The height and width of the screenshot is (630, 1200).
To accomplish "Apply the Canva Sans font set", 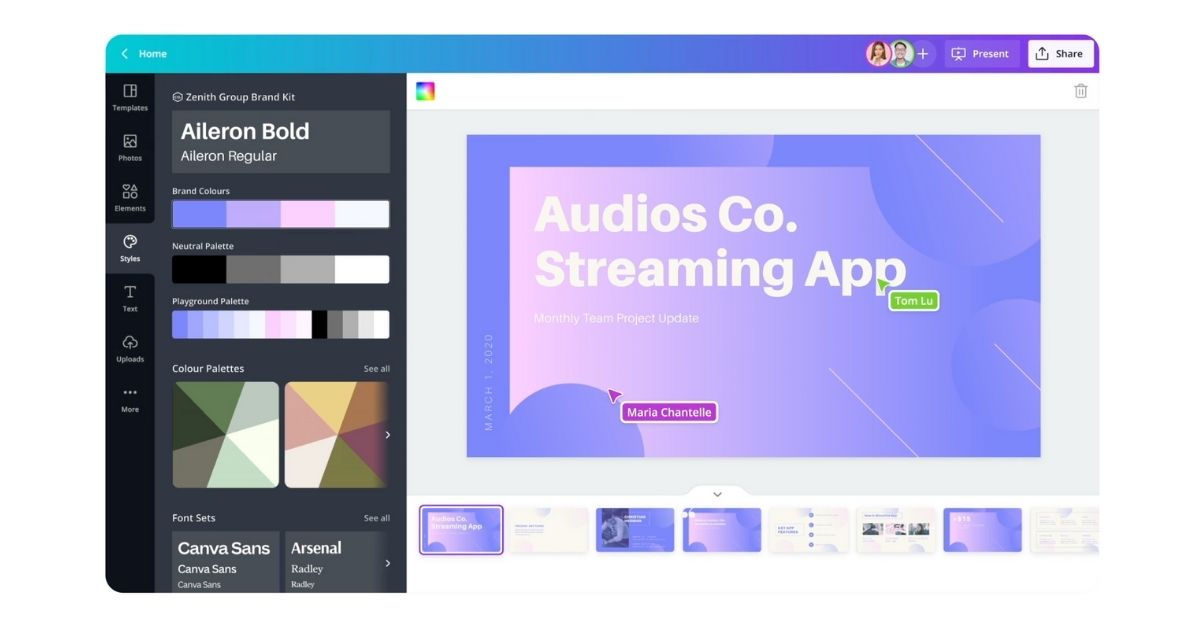I will click(x=225, y=562).
